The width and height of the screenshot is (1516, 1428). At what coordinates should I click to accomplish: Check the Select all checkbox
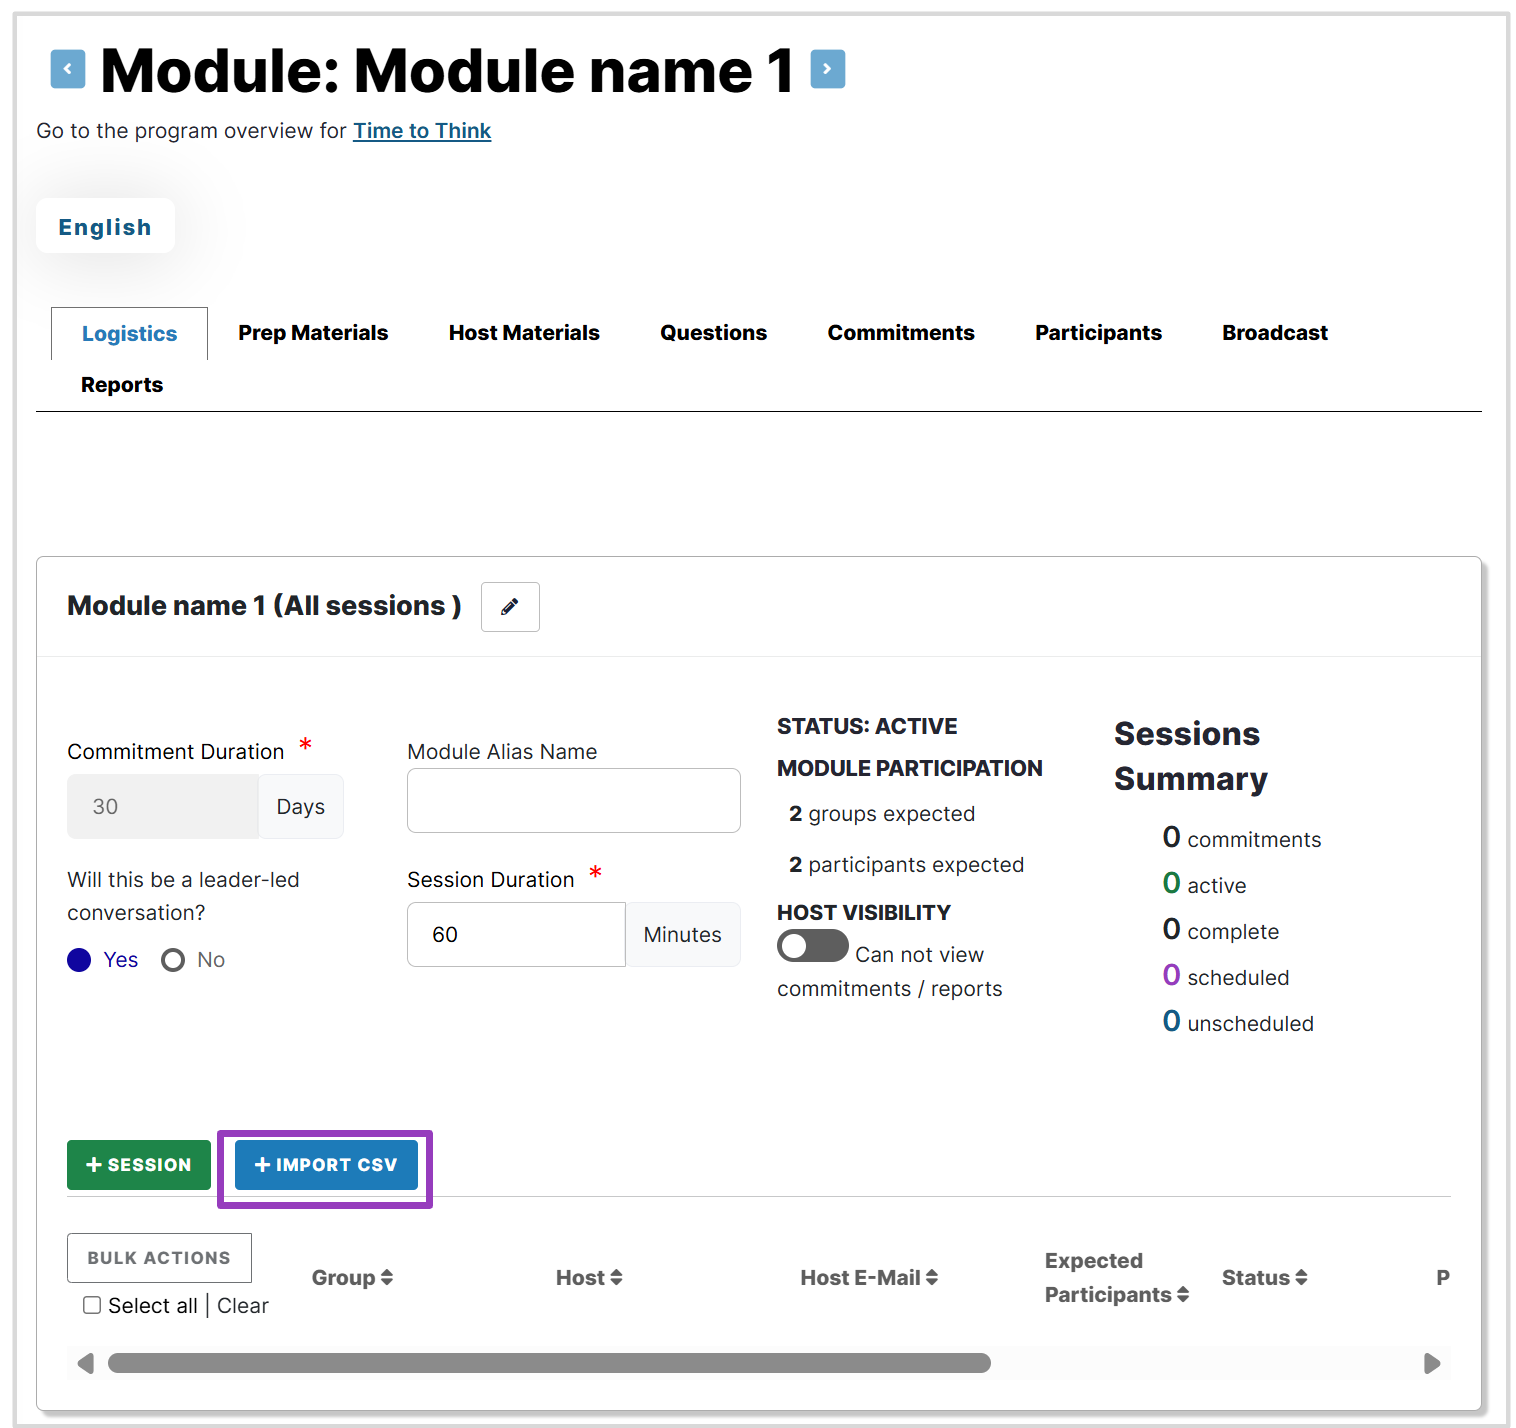tap(92, 1305)
